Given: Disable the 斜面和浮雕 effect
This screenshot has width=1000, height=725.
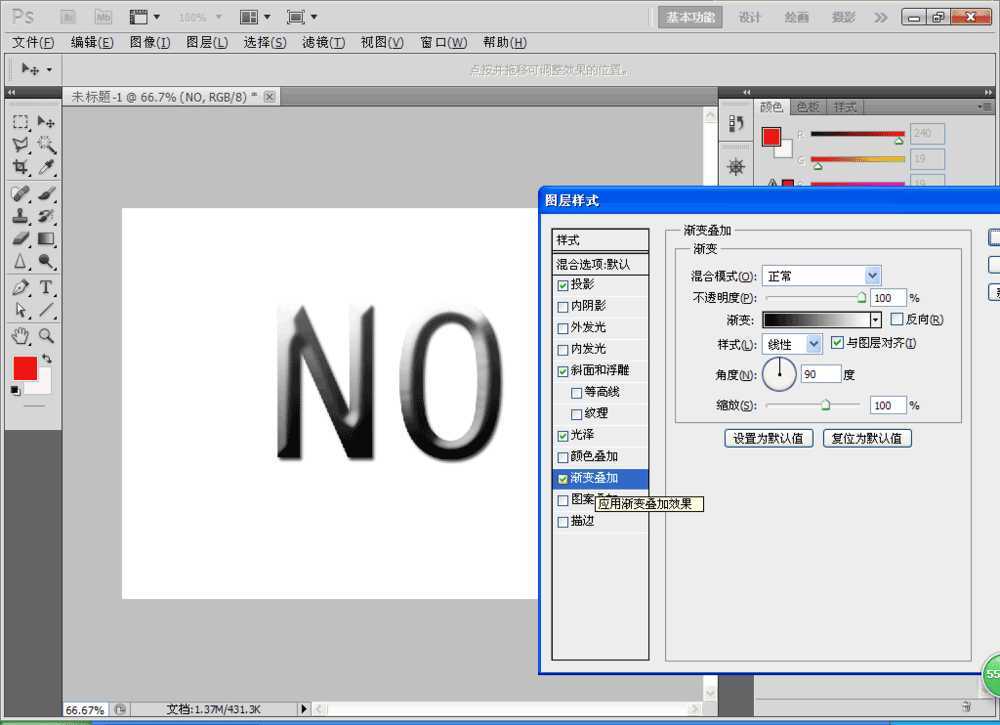Looking at the screenshot, I should pos(563,371).
